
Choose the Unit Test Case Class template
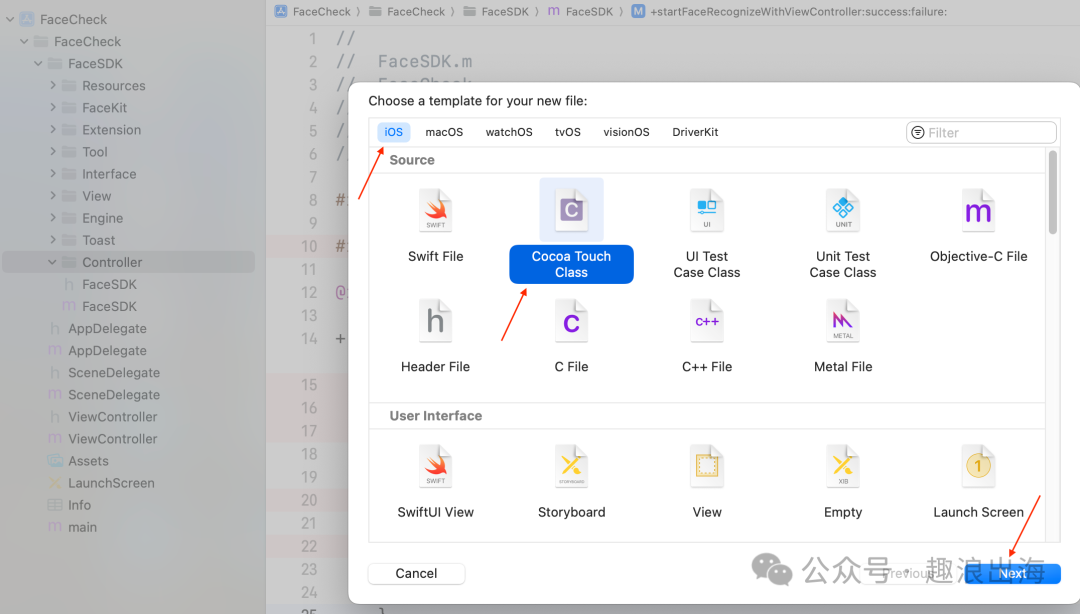842,234
